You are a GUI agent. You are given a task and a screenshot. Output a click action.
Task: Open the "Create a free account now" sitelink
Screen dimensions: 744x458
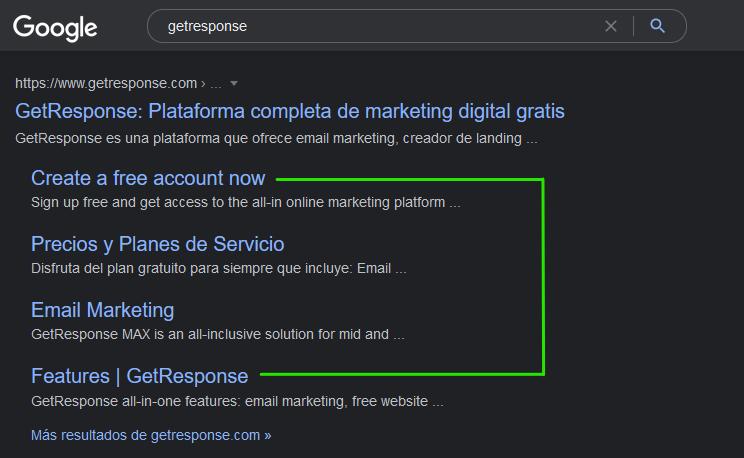click(148, 178)
